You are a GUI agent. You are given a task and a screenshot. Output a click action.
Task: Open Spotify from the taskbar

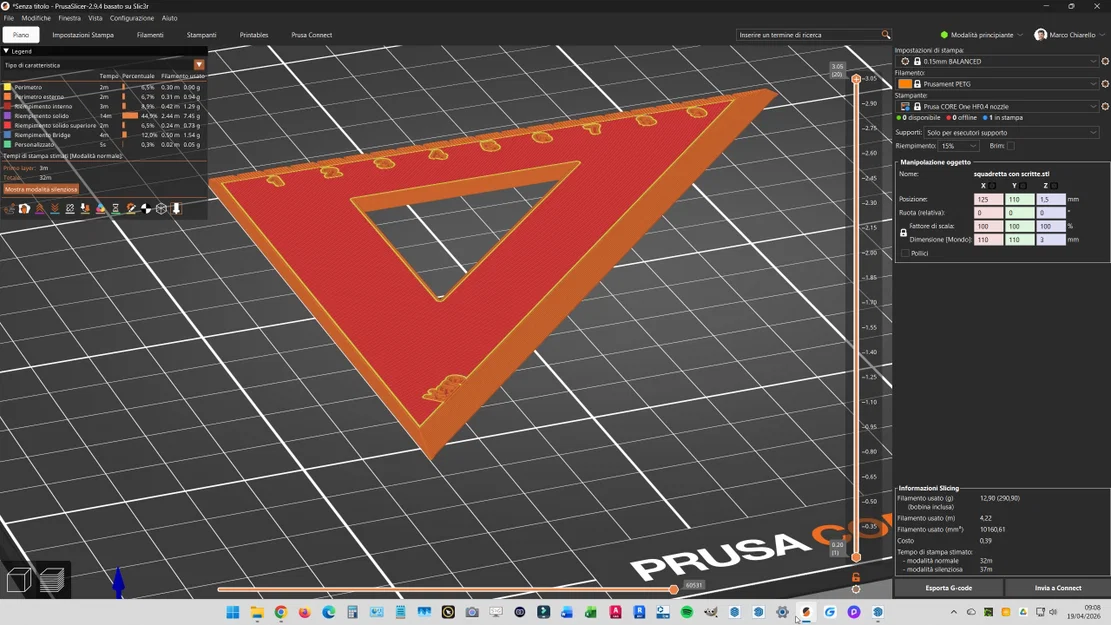pyautogui.click(x=687, y=612)
